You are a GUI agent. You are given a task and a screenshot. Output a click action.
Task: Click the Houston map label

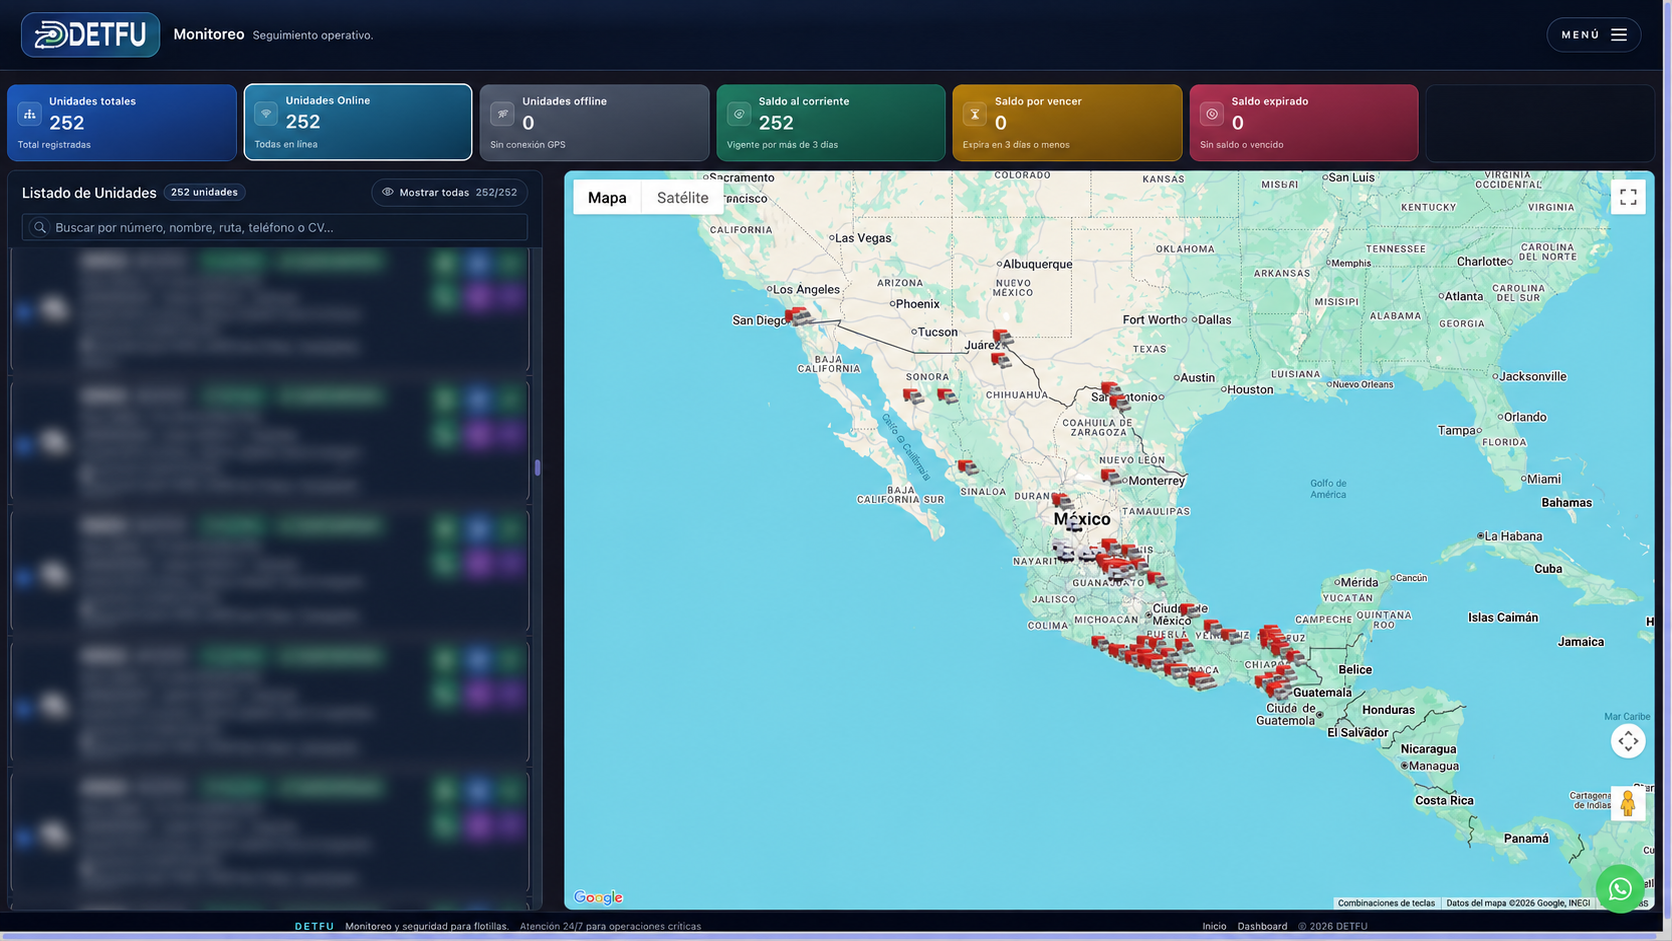1250,390
